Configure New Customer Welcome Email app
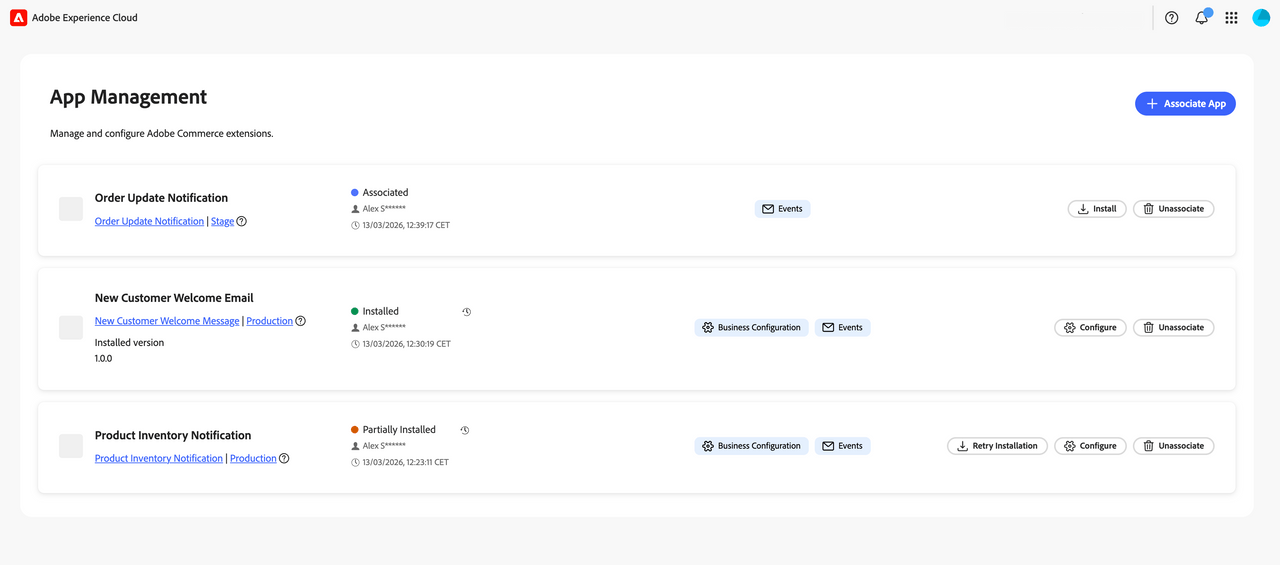 point(1090,328)
